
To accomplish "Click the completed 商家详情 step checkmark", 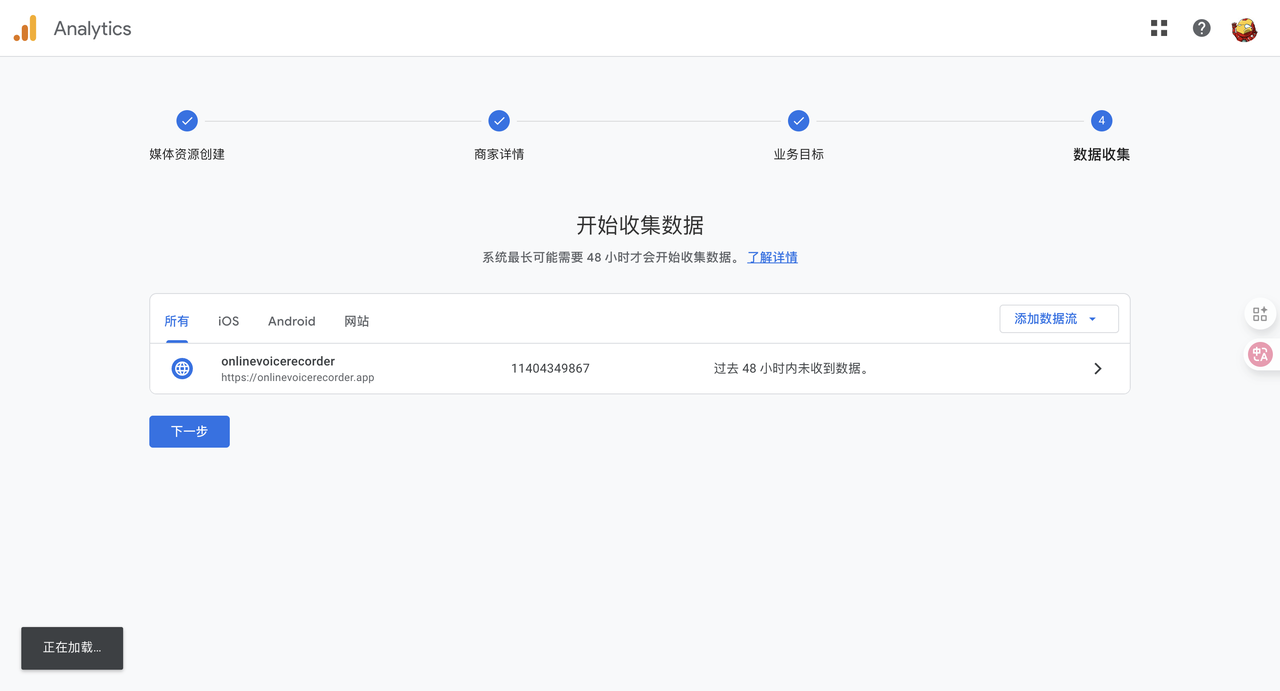I will pyautogui.click(x=499, y=121).
